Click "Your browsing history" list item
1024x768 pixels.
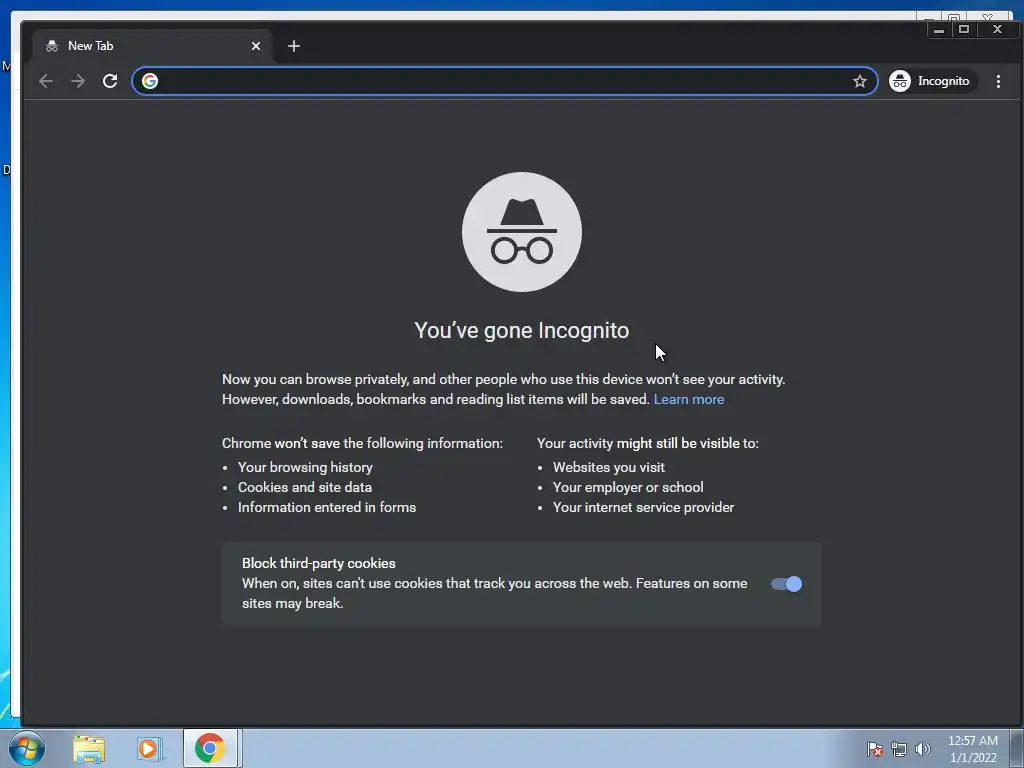coord(305,467)
